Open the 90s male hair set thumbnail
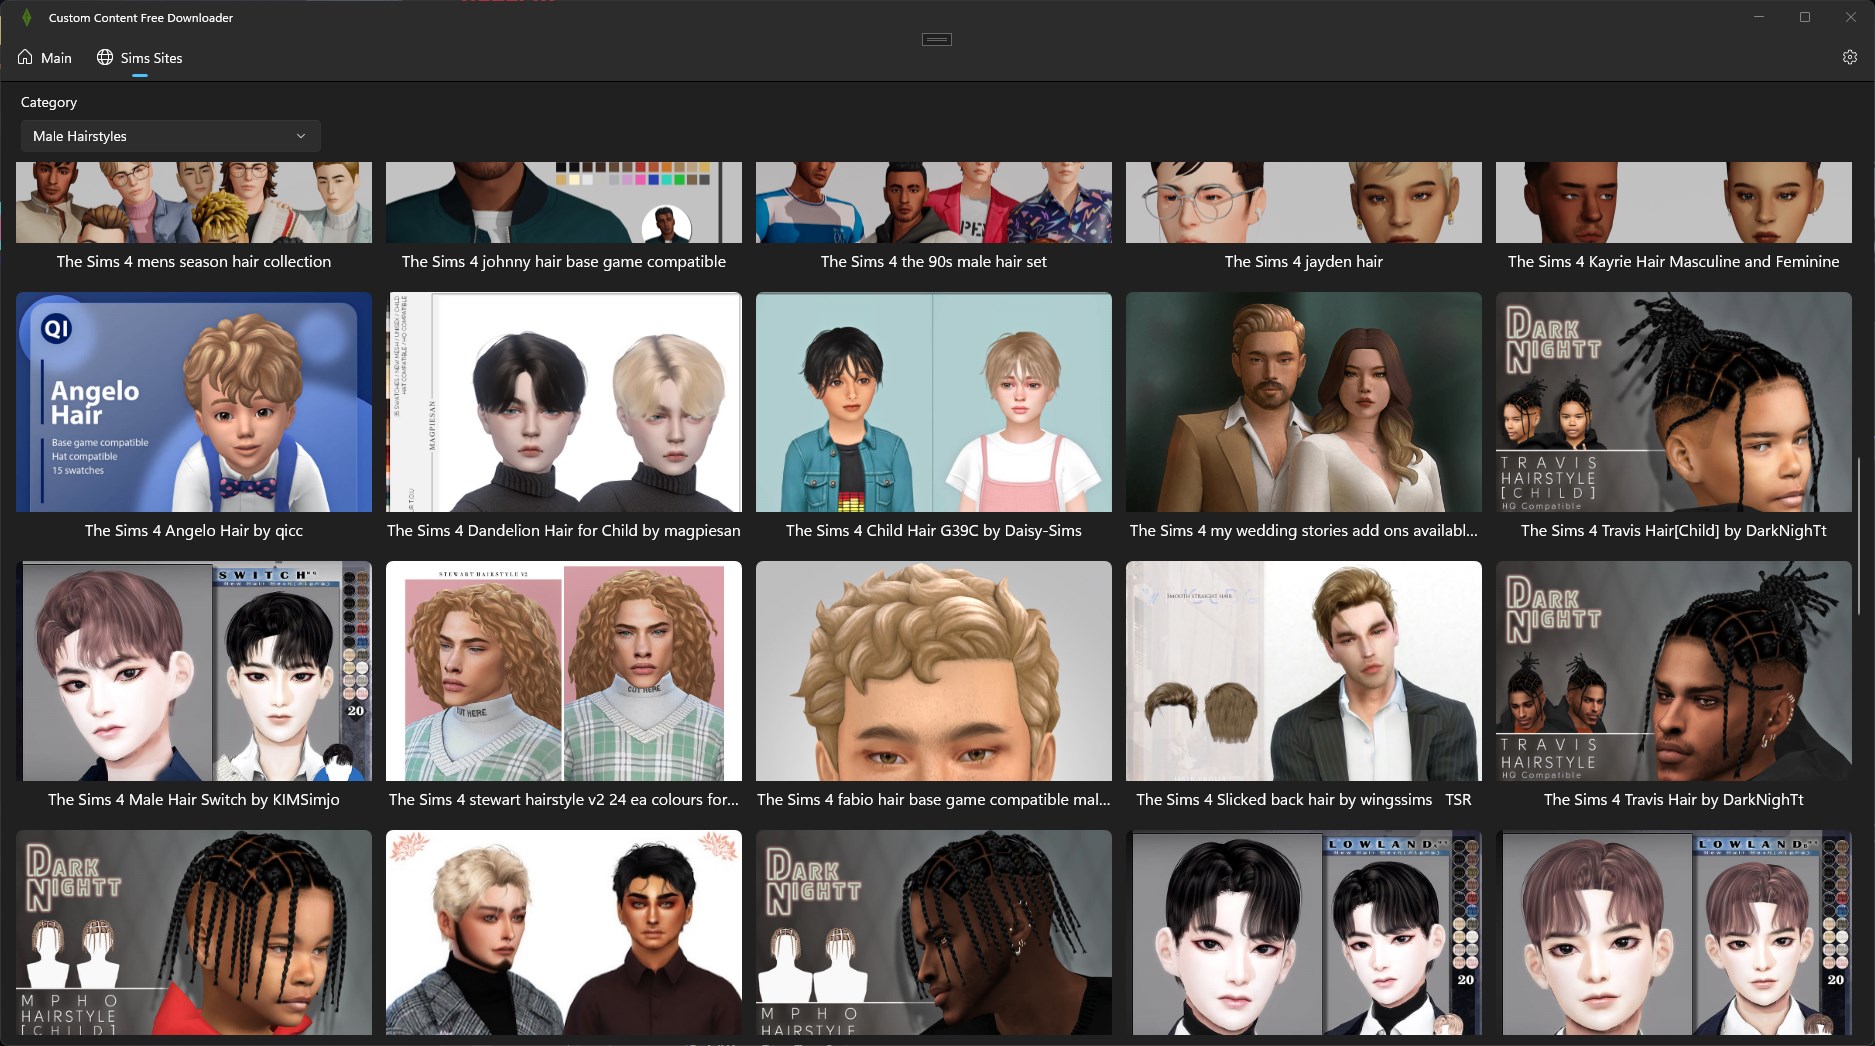This screenshot has width=1875, height=1046. pyautogui.click(x=934, y=202)
